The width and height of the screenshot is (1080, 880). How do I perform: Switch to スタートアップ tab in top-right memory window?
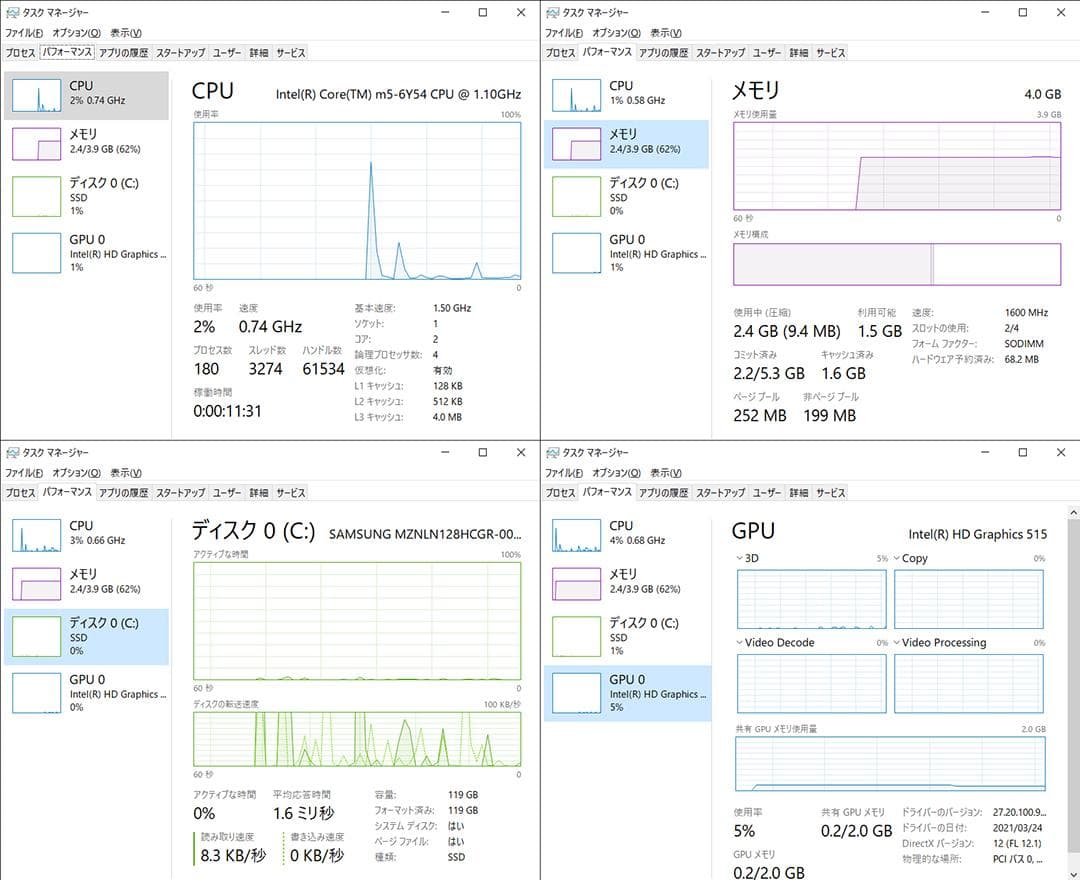[720, 52]
